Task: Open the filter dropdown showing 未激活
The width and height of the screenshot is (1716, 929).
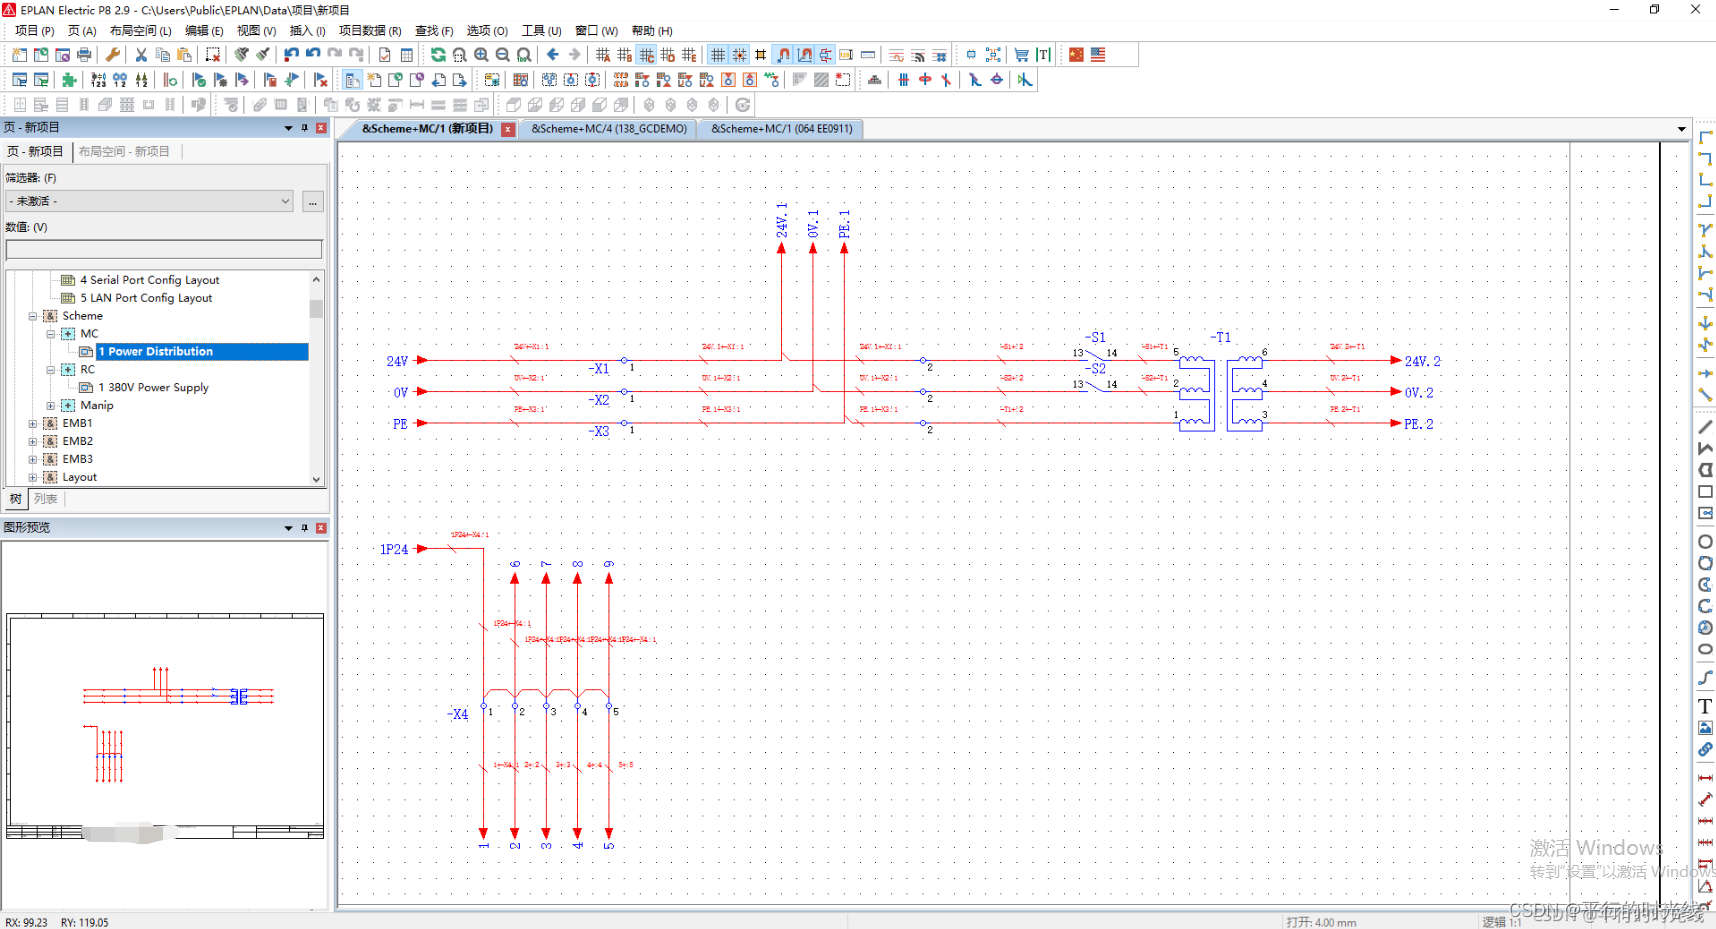Action: 150,201
